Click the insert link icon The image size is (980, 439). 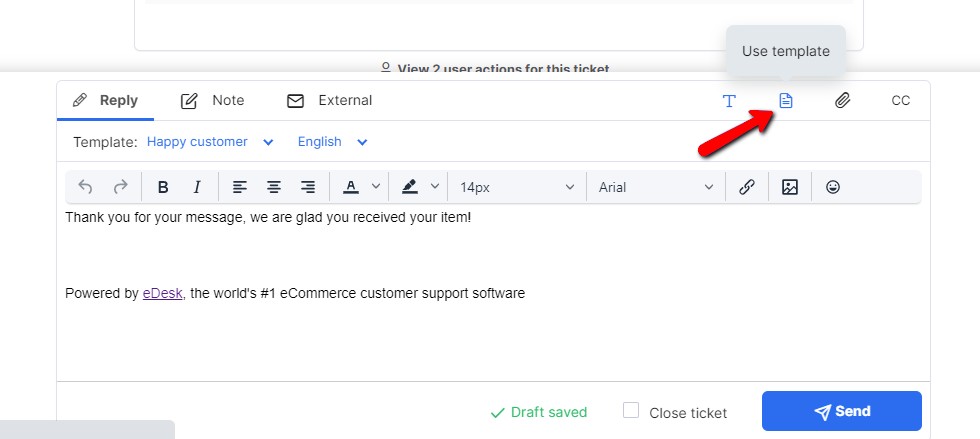tap(746, 187)
